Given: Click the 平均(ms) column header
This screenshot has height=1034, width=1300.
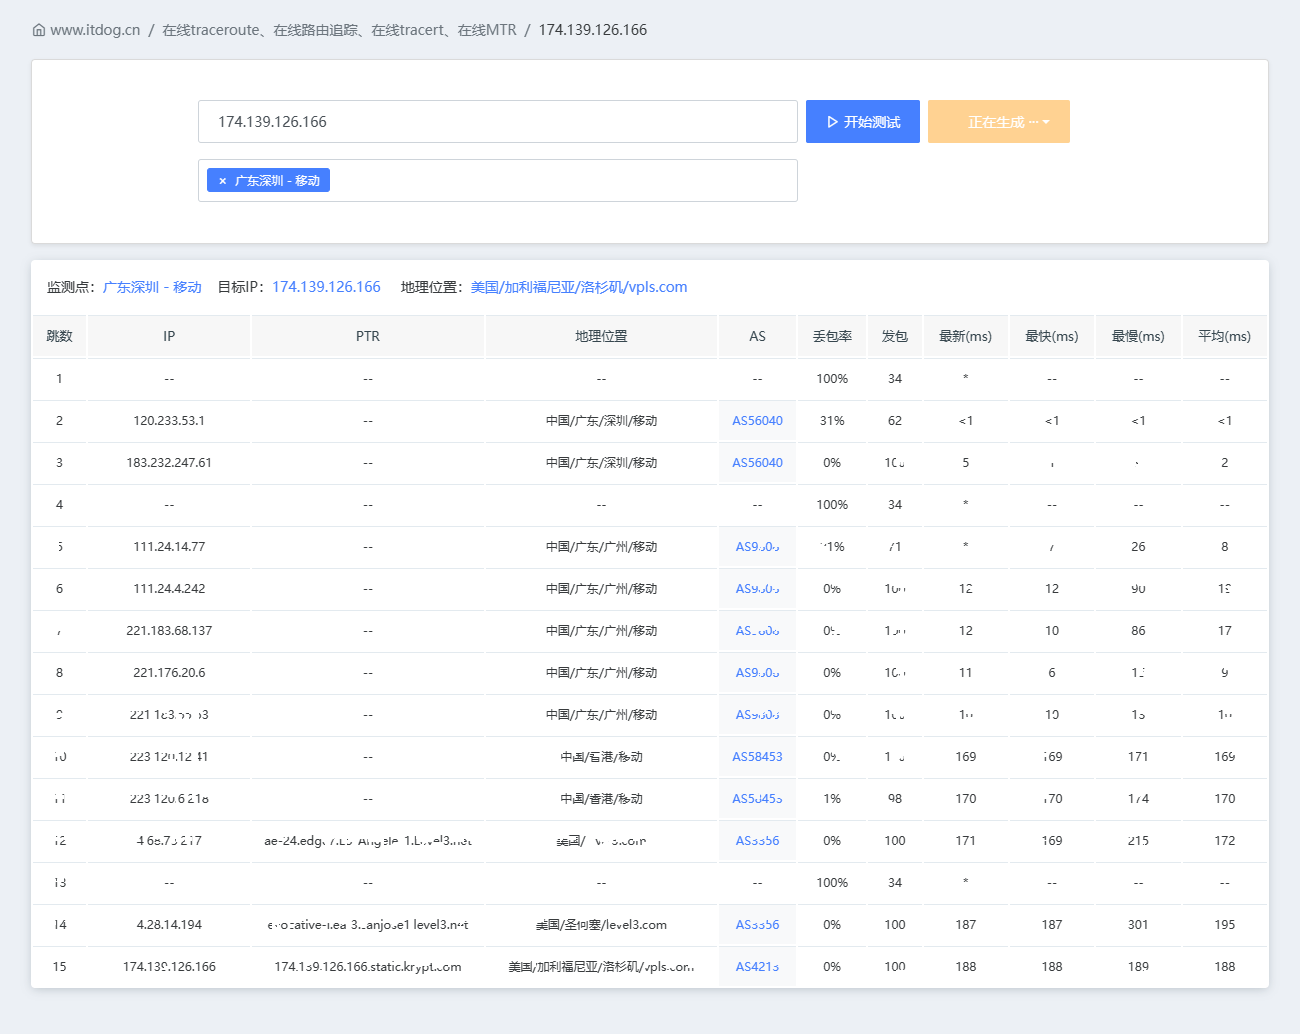Looking at the screenshot, I should 1225,336.
